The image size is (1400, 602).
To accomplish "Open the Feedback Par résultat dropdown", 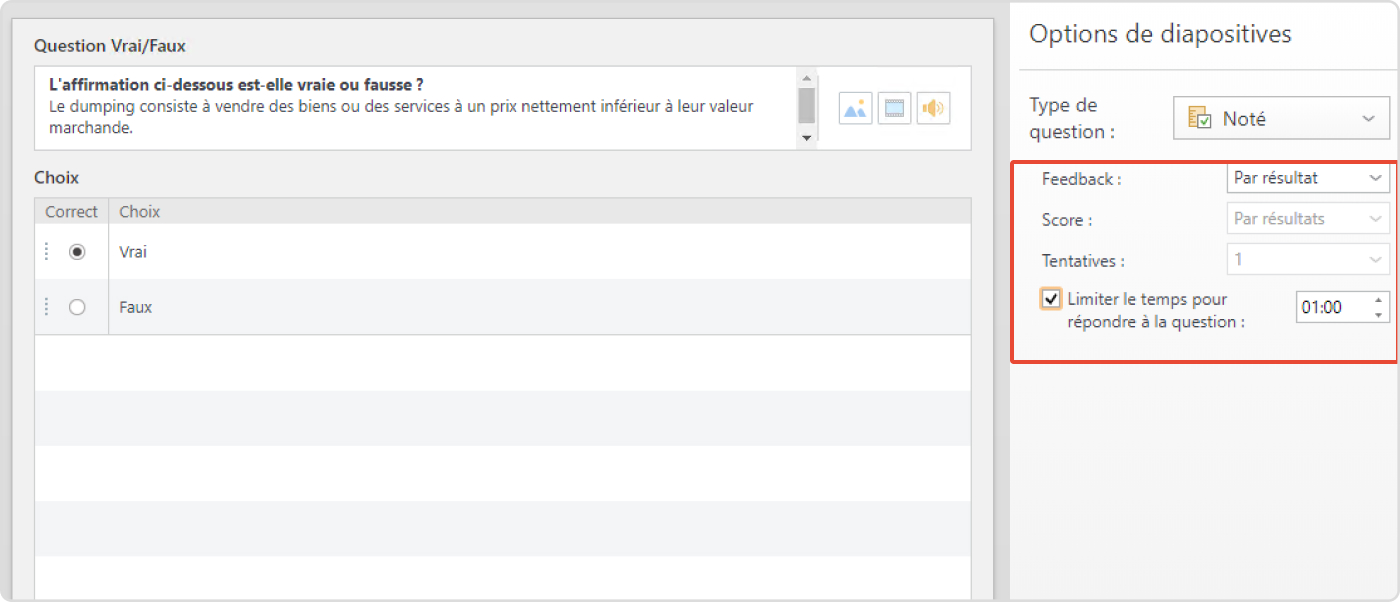I will [1308, 178].
